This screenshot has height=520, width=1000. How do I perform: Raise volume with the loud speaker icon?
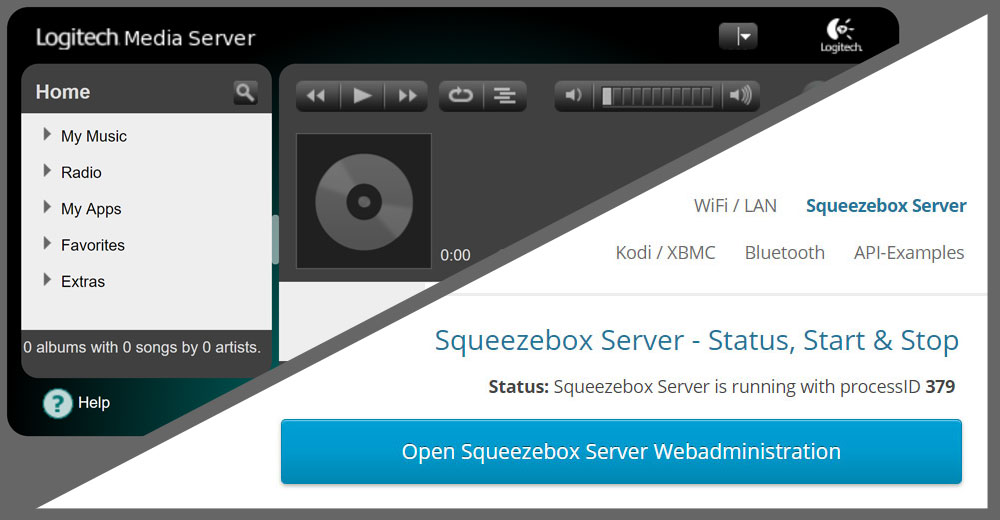(x=740, y=96)
